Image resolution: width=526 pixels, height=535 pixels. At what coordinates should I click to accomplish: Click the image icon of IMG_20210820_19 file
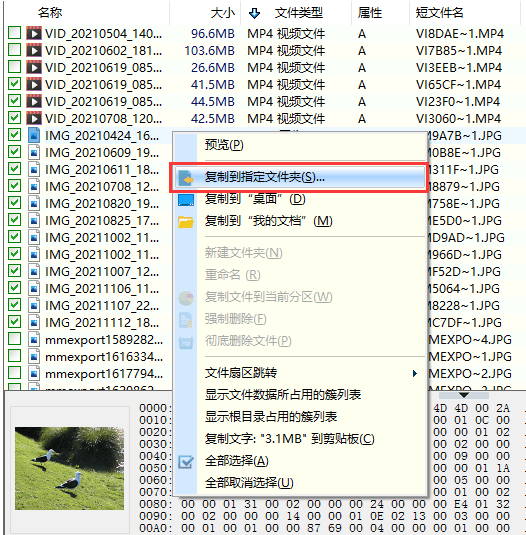(34, 203)
